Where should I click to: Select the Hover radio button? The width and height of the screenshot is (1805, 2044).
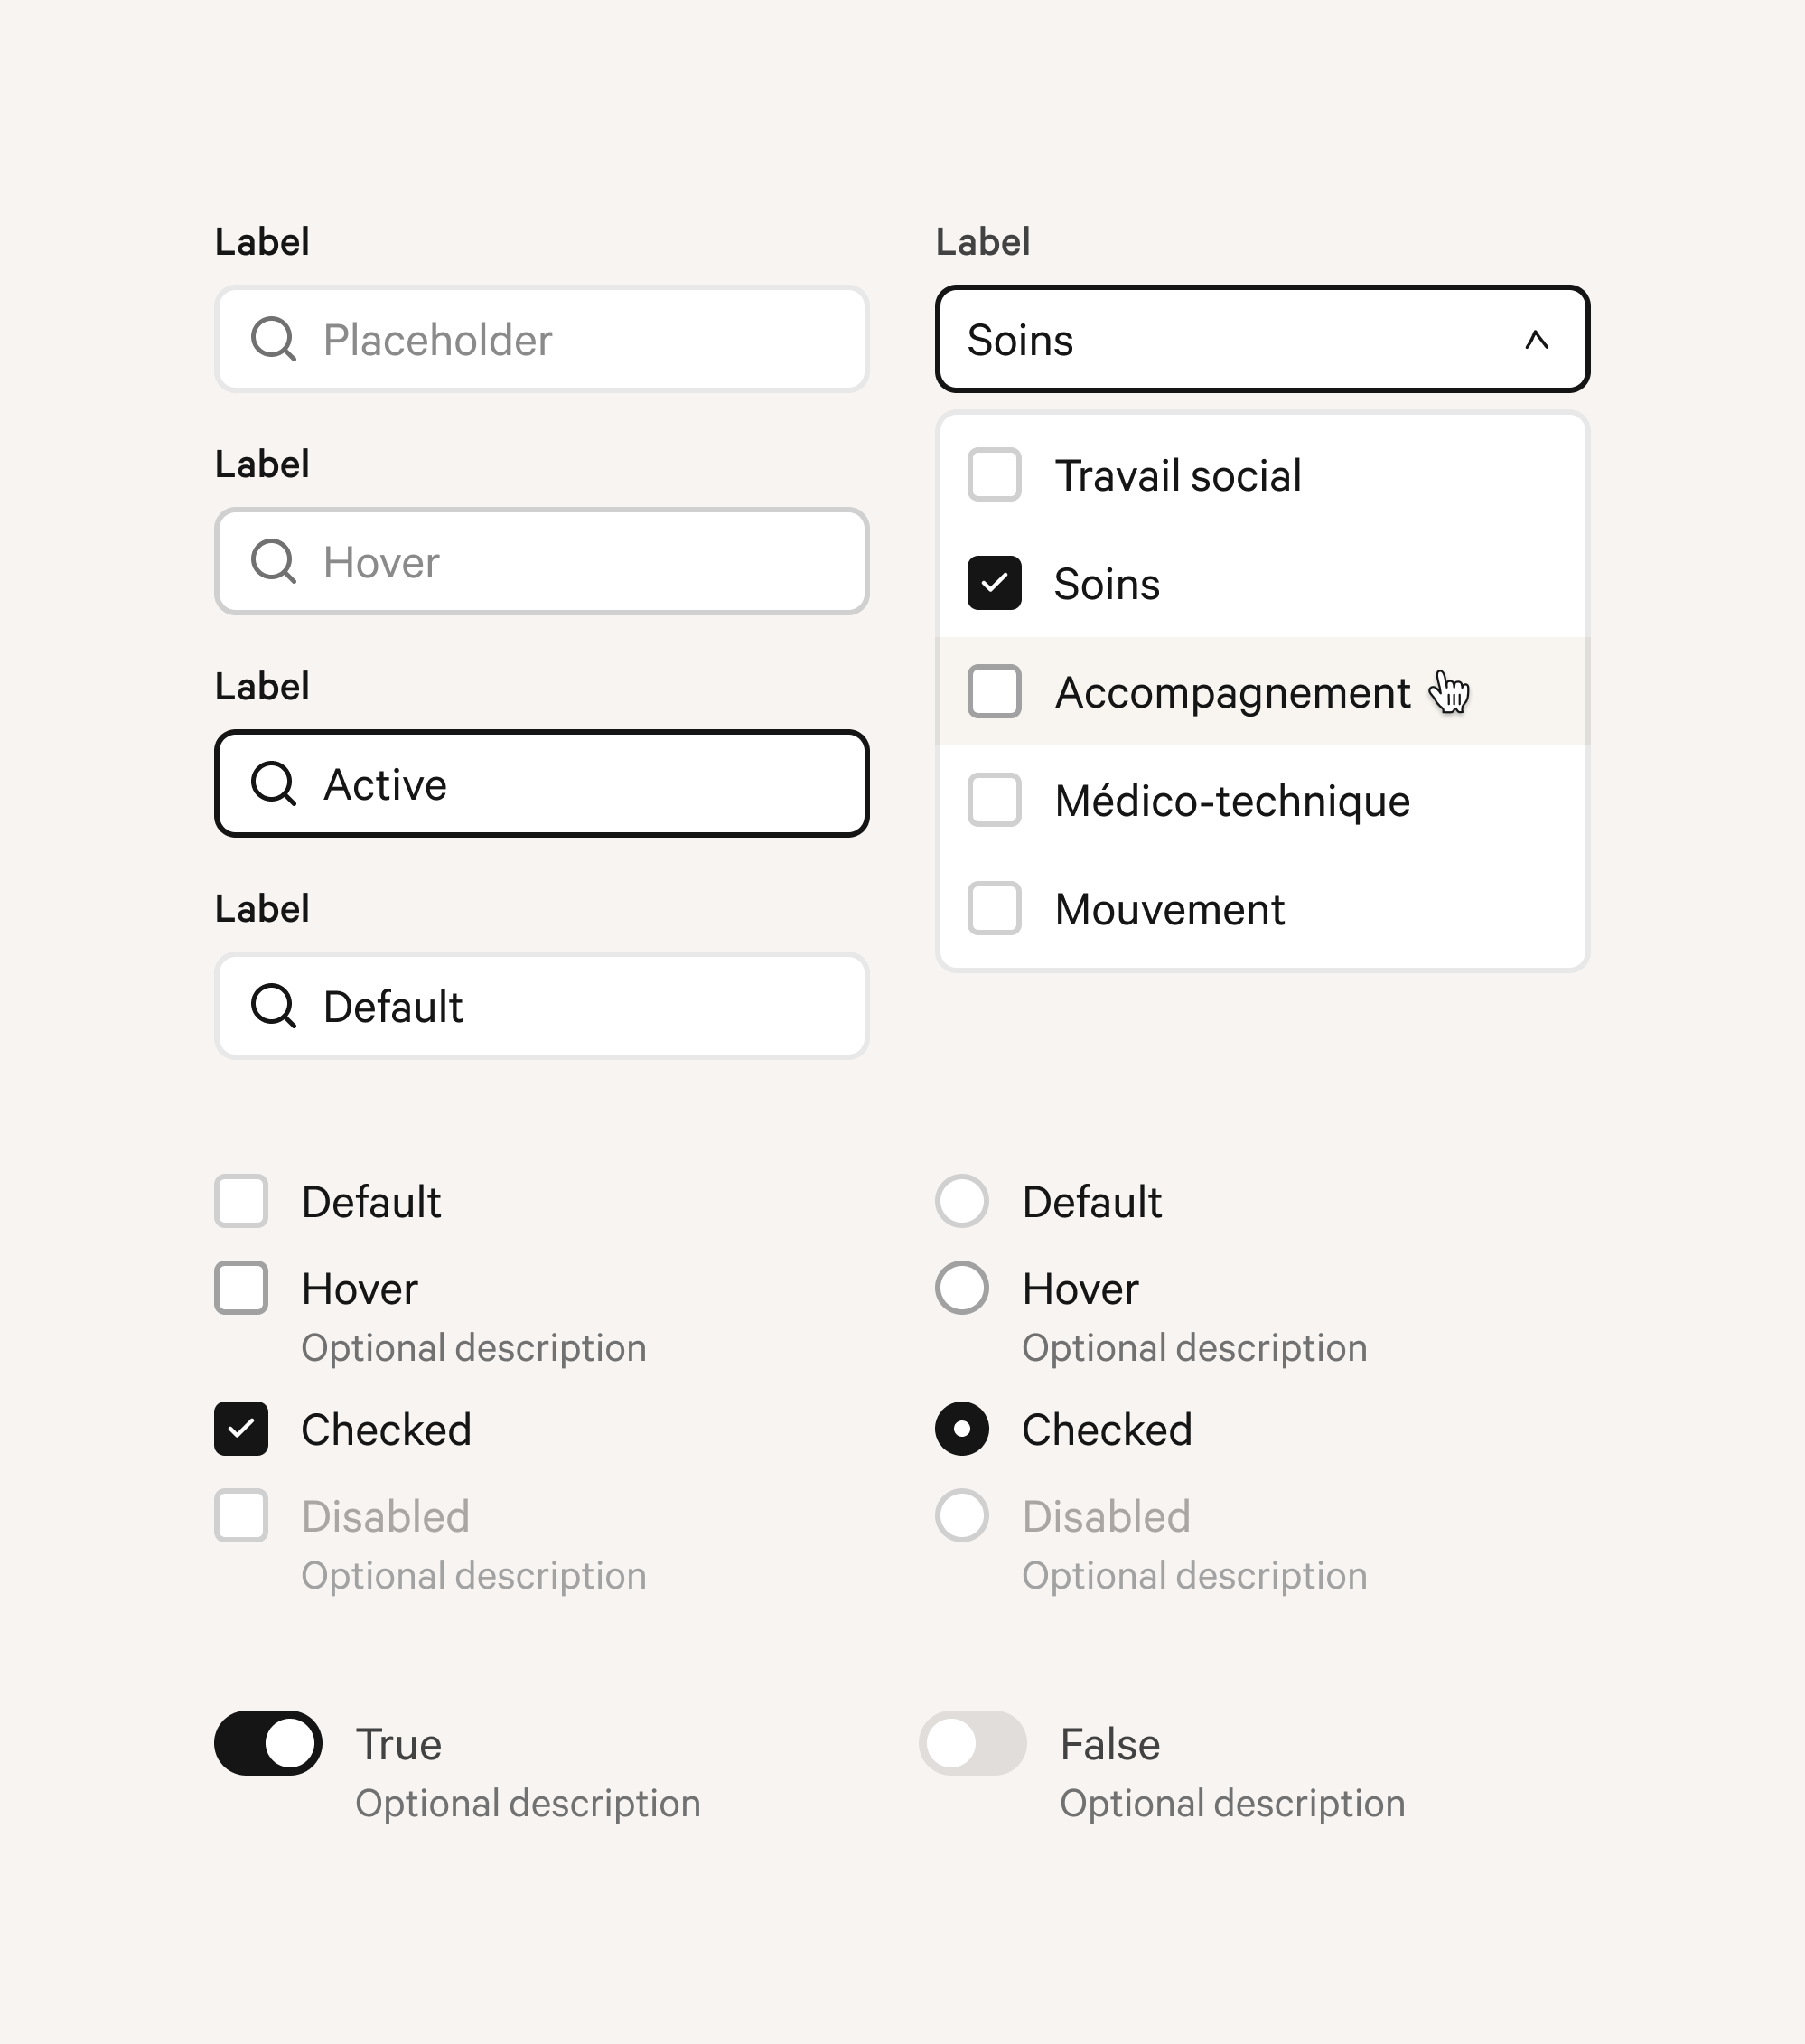(962, 1288)
